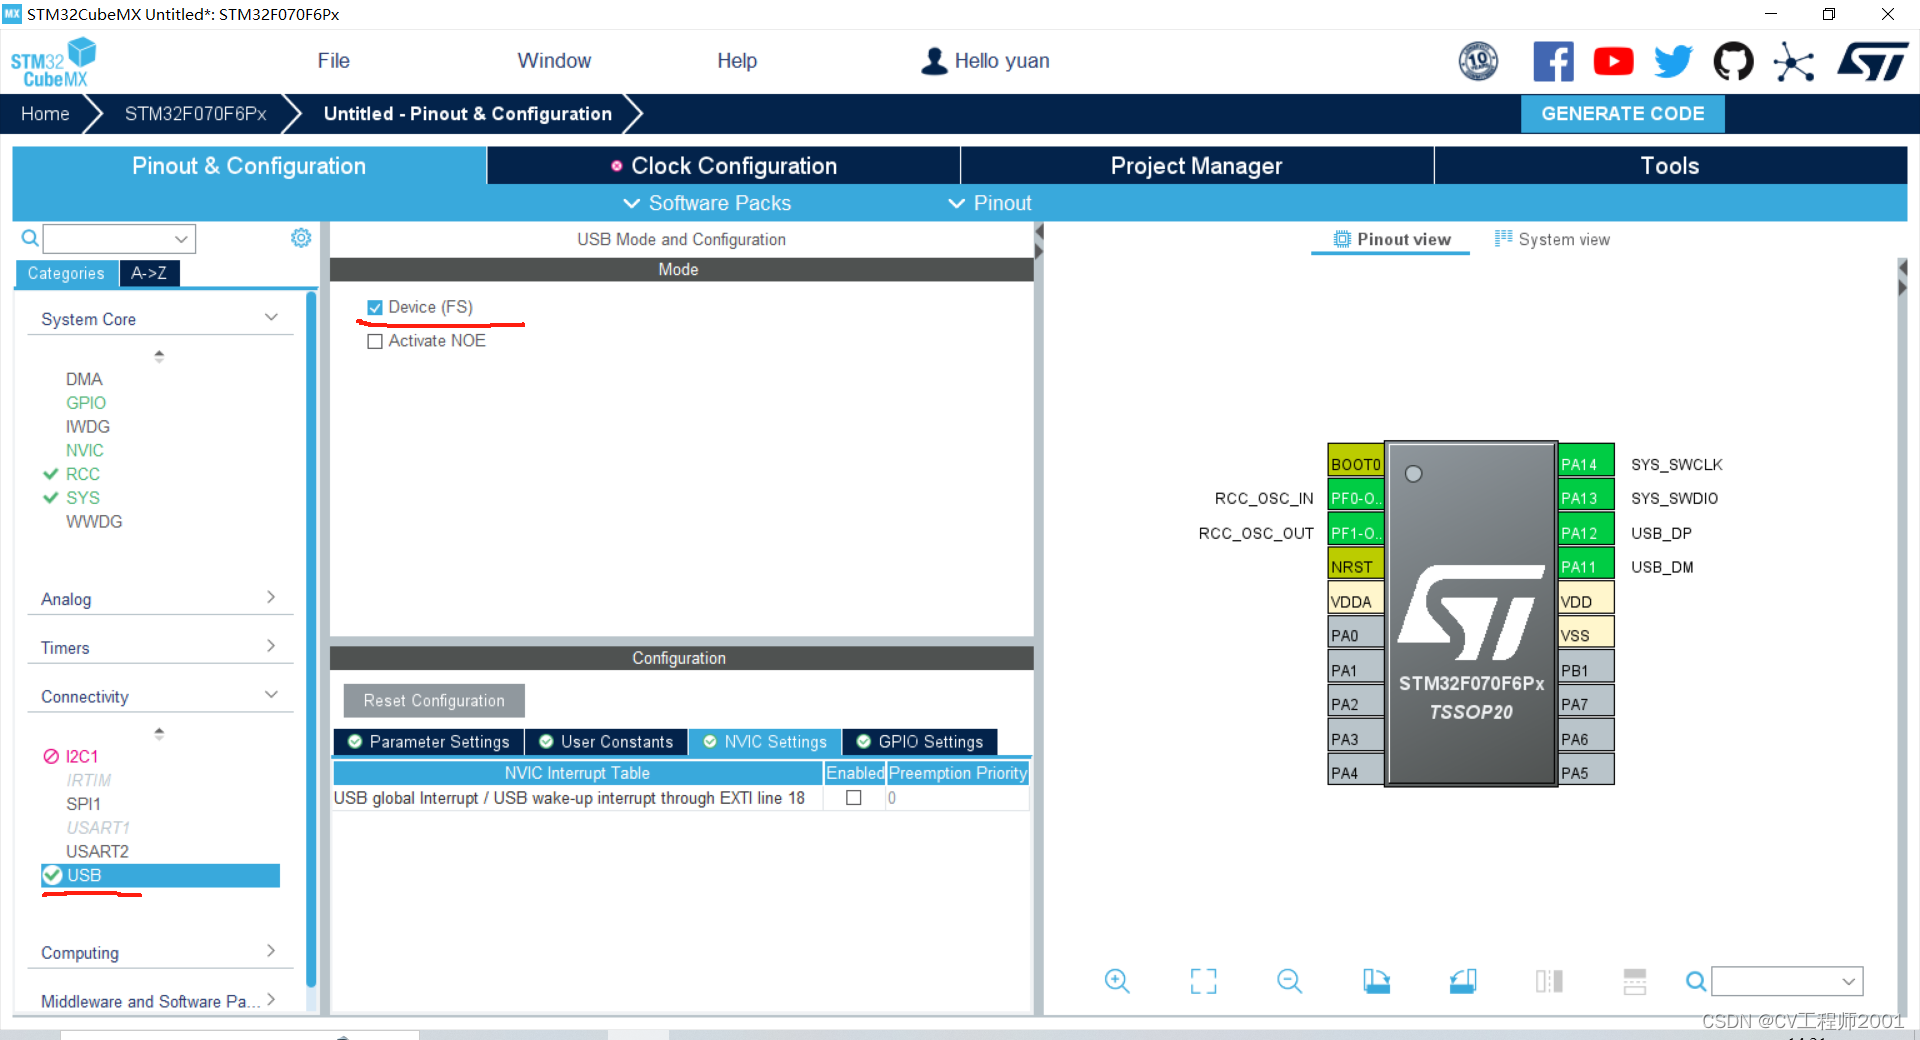Click the ST community network icon

(x=1794, y=61)
